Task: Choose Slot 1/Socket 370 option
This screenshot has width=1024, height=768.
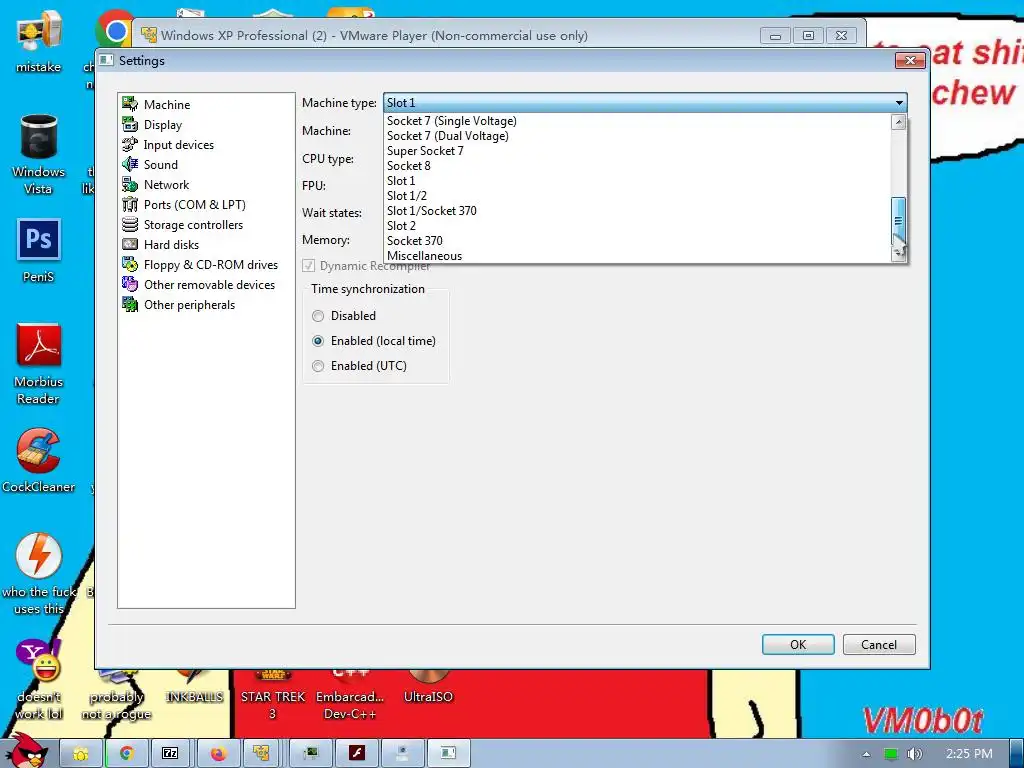Action: [x=638, y=211]
